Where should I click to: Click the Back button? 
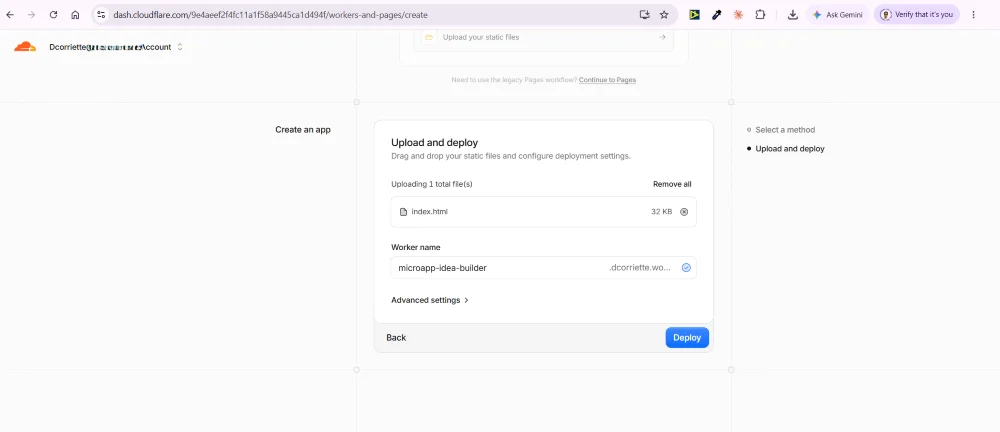point(396,338)
